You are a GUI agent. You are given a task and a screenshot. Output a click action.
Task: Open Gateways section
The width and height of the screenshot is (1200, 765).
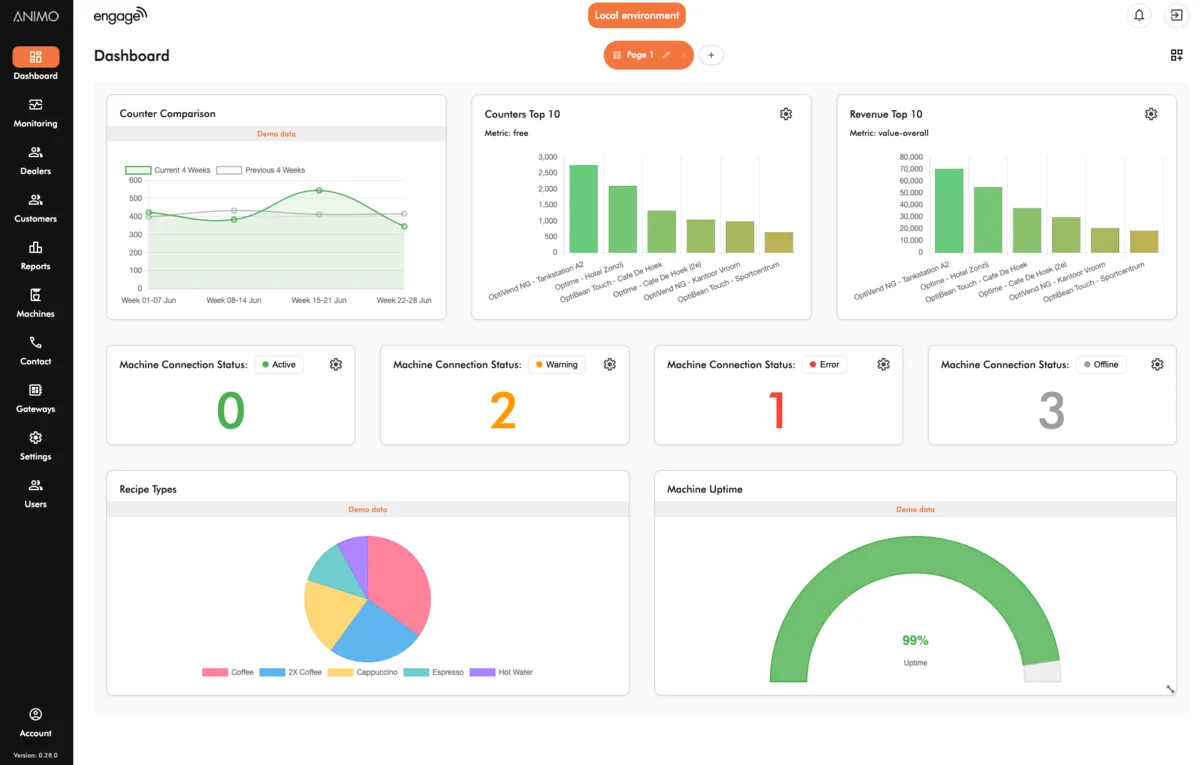(x=35, y=398)
